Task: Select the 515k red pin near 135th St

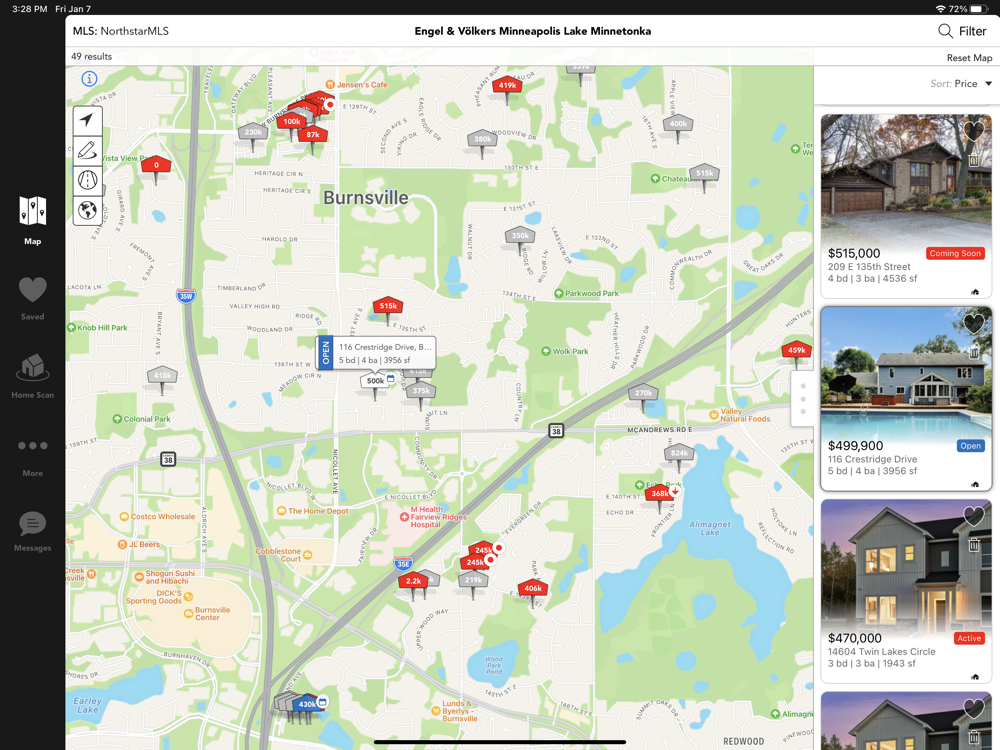Action: [x=388, y=306]
